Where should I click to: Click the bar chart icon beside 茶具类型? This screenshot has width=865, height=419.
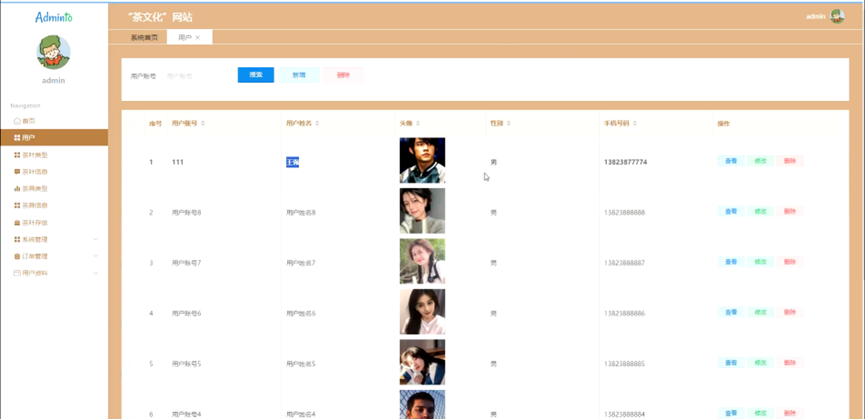(17, 189)
